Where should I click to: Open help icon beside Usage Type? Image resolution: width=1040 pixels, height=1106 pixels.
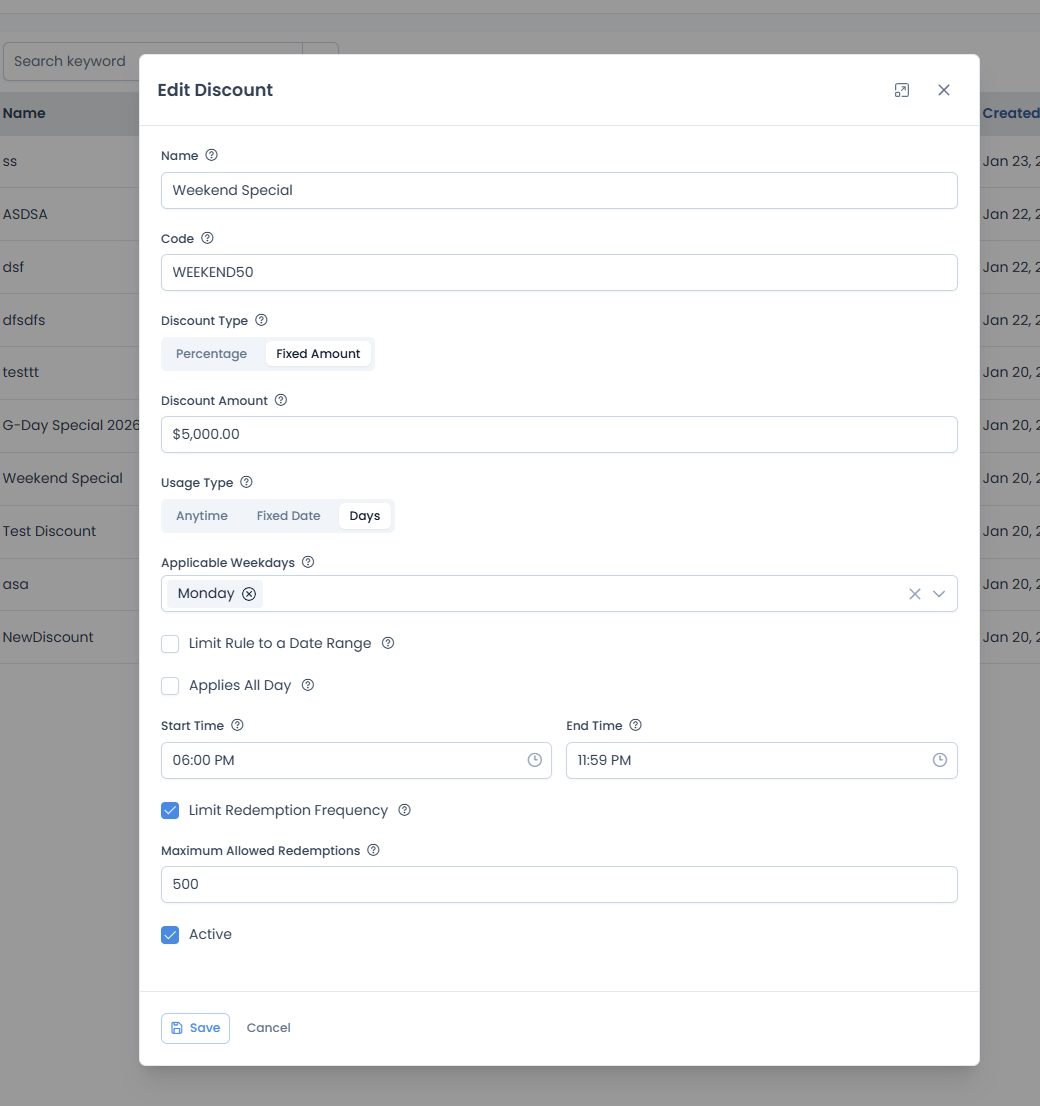246,482
